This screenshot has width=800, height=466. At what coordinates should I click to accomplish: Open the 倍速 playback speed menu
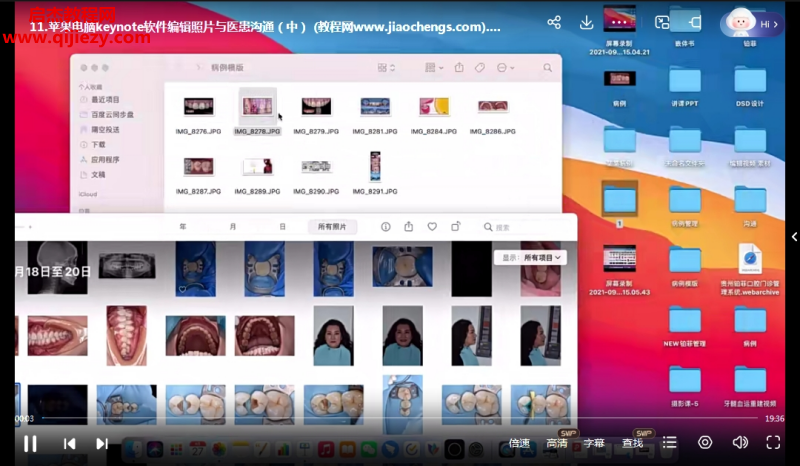519,443
